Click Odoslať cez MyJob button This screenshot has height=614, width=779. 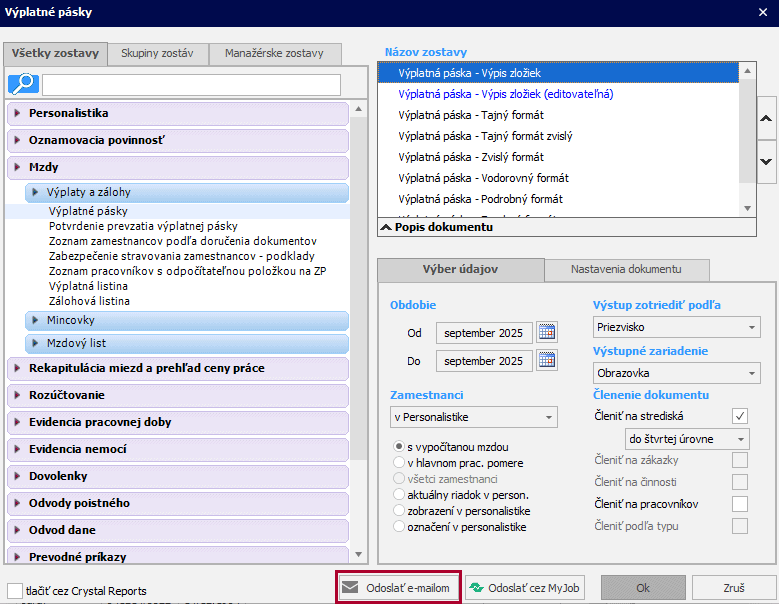click(x=524, y=587)
